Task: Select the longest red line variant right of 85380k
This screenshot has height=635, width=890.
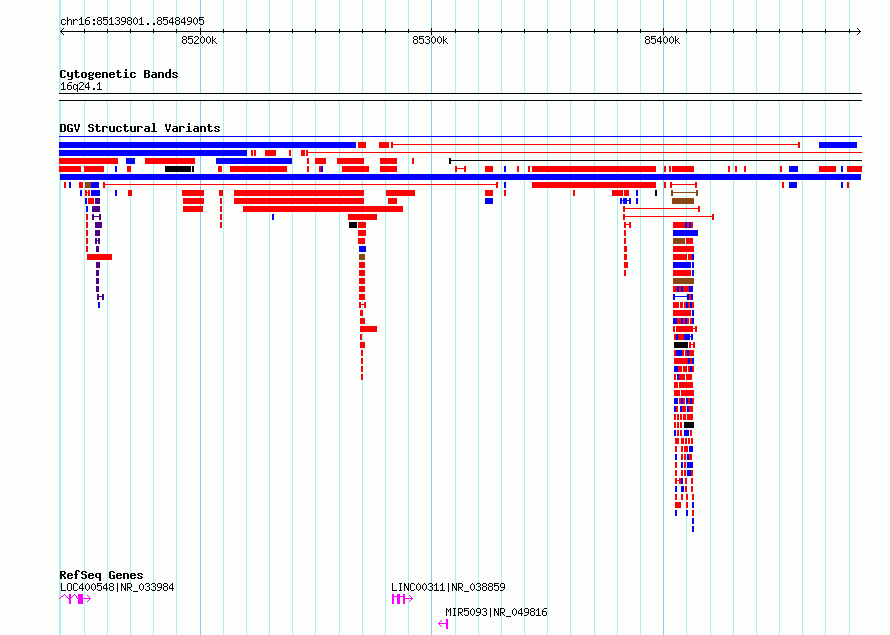Action: point(668,217)
